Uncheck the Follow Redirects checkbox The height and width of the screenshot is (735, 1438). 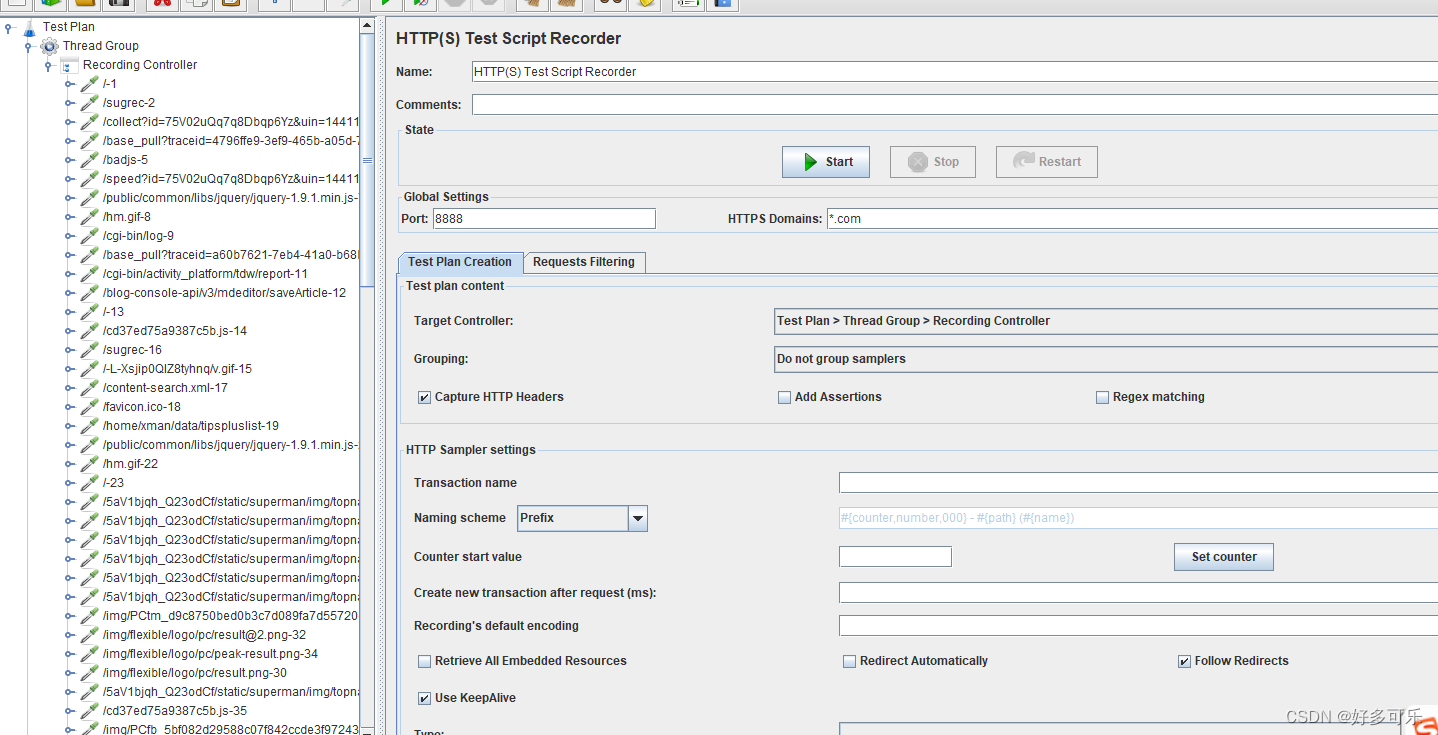pyautogui.click(x=1184, y=661)
